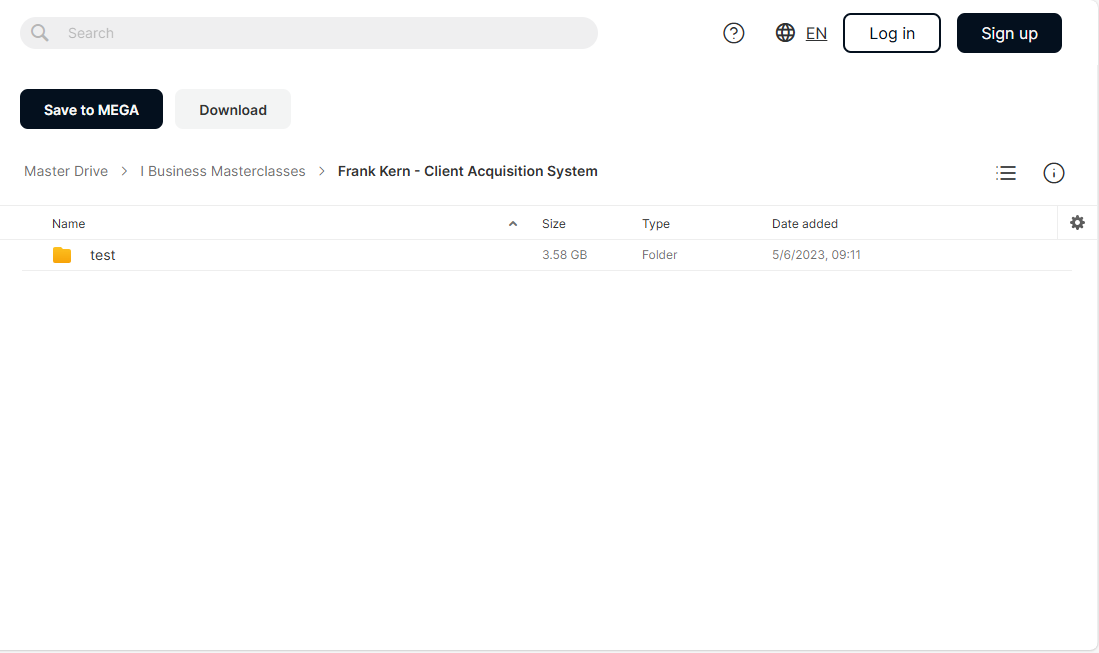Click the Download button
The image size is (1099, 653).
233,109
